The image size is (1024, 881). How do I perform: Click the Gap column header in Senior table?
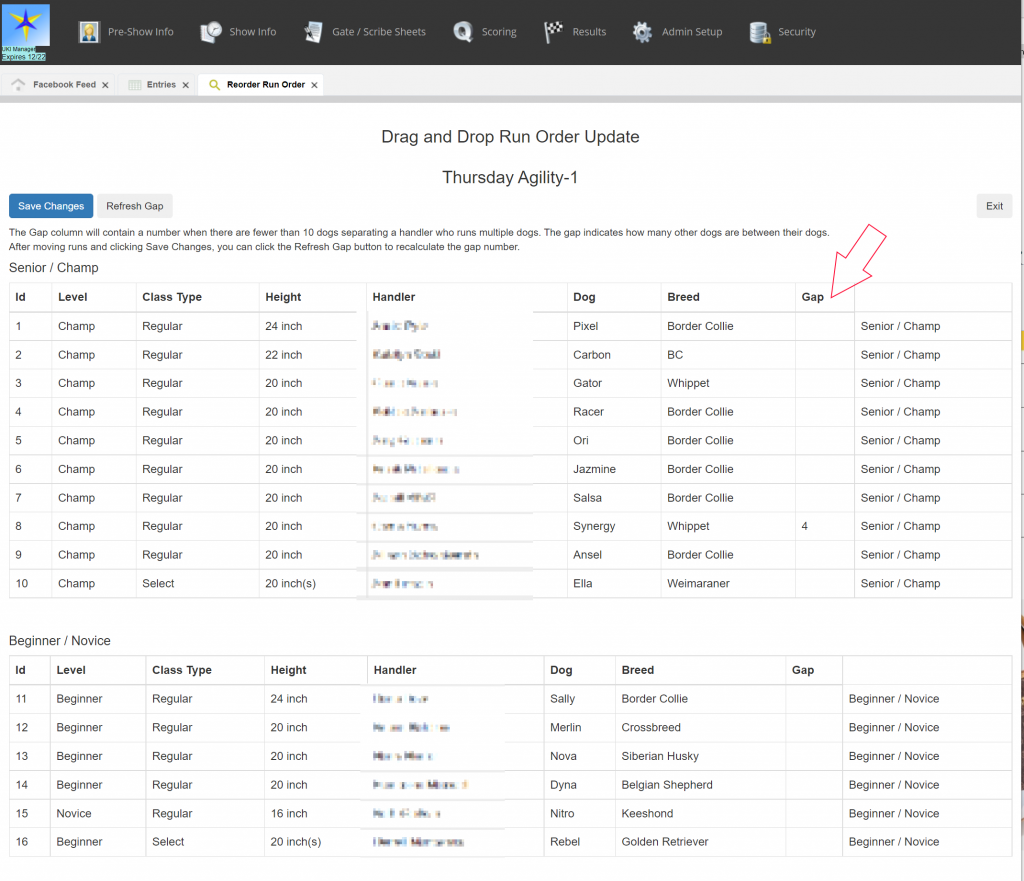pyautogui.click(x=813, y=297)
